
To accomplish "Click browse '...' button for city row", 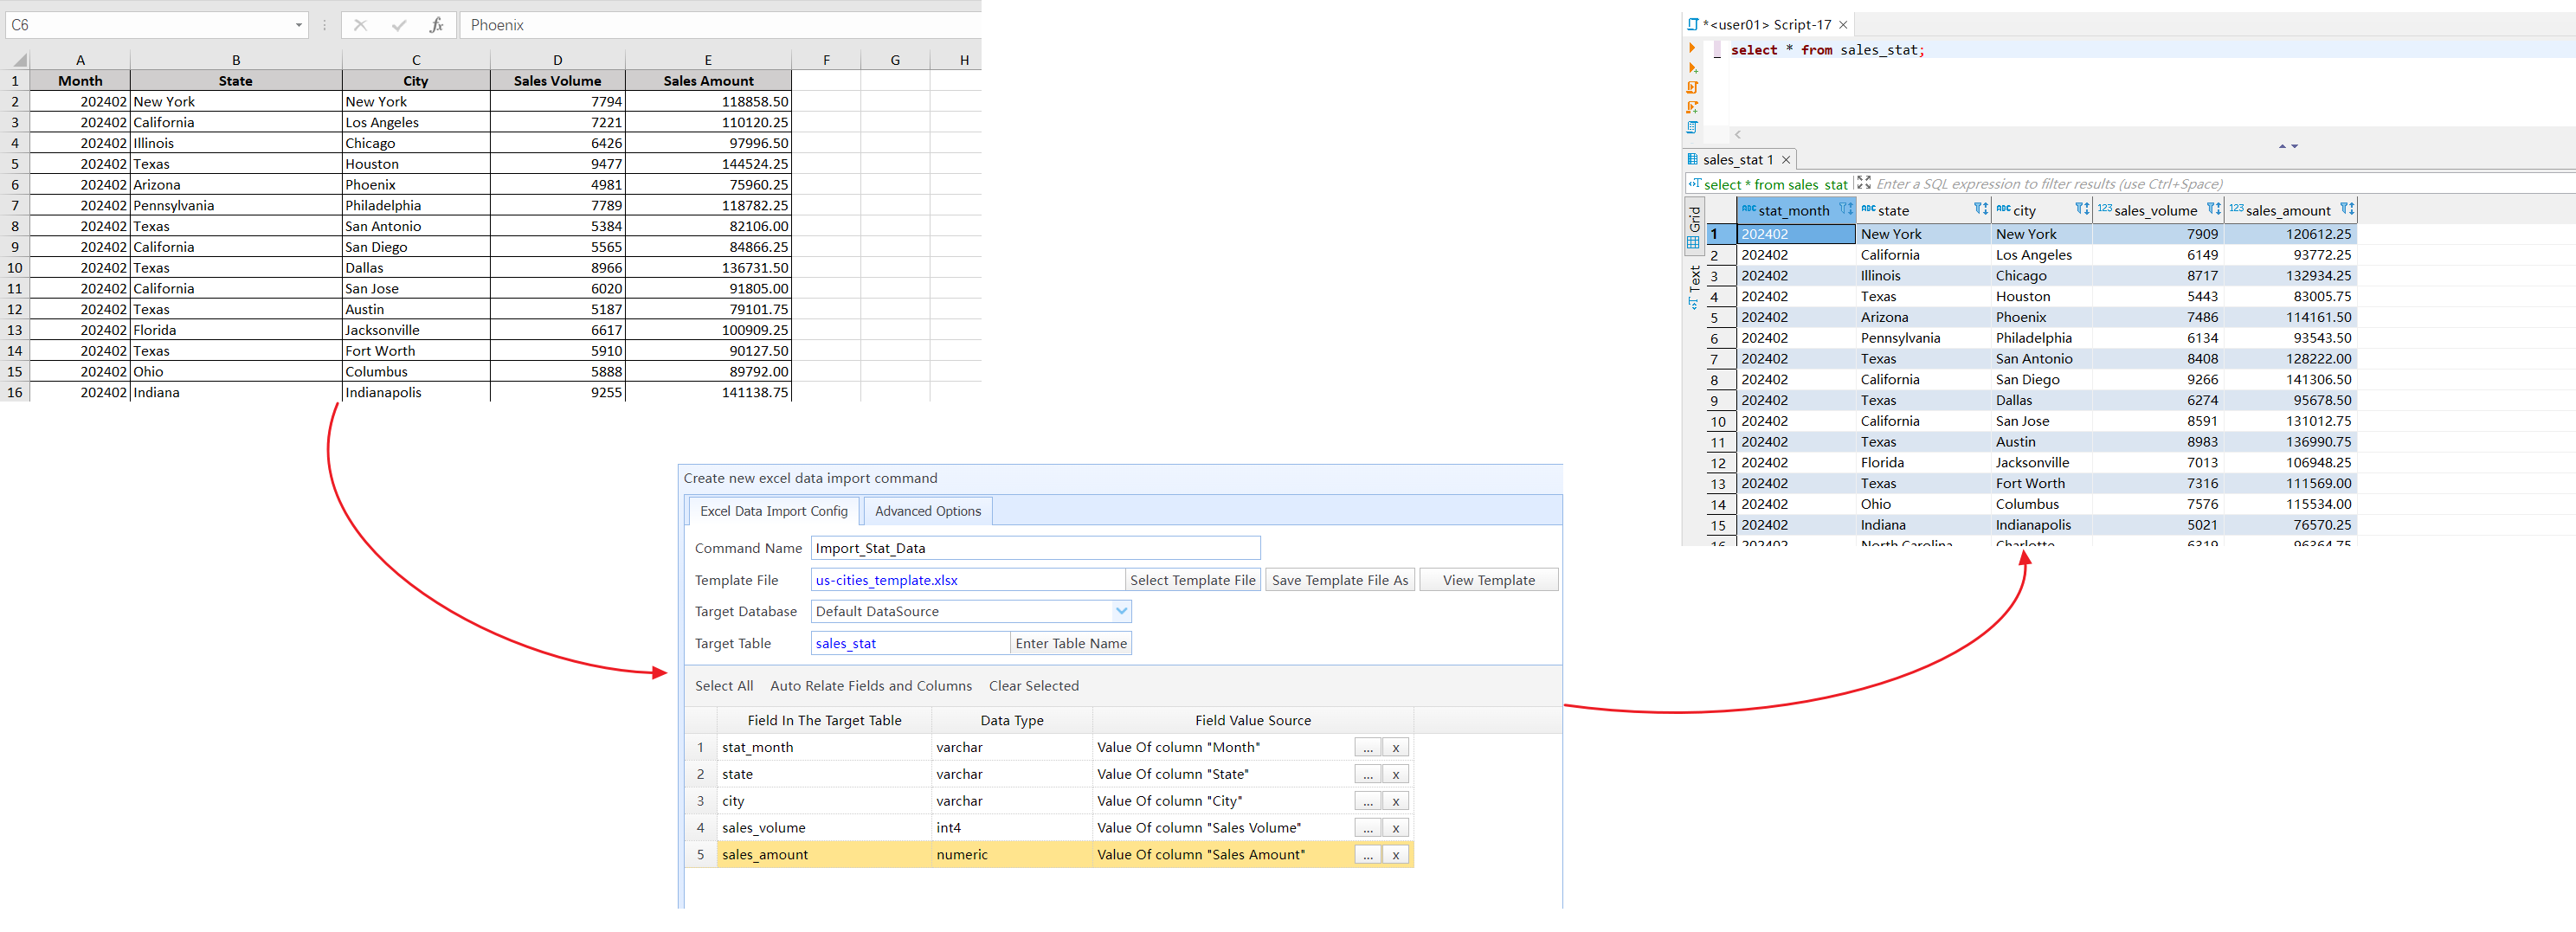I will click(x=1367, y=801).
